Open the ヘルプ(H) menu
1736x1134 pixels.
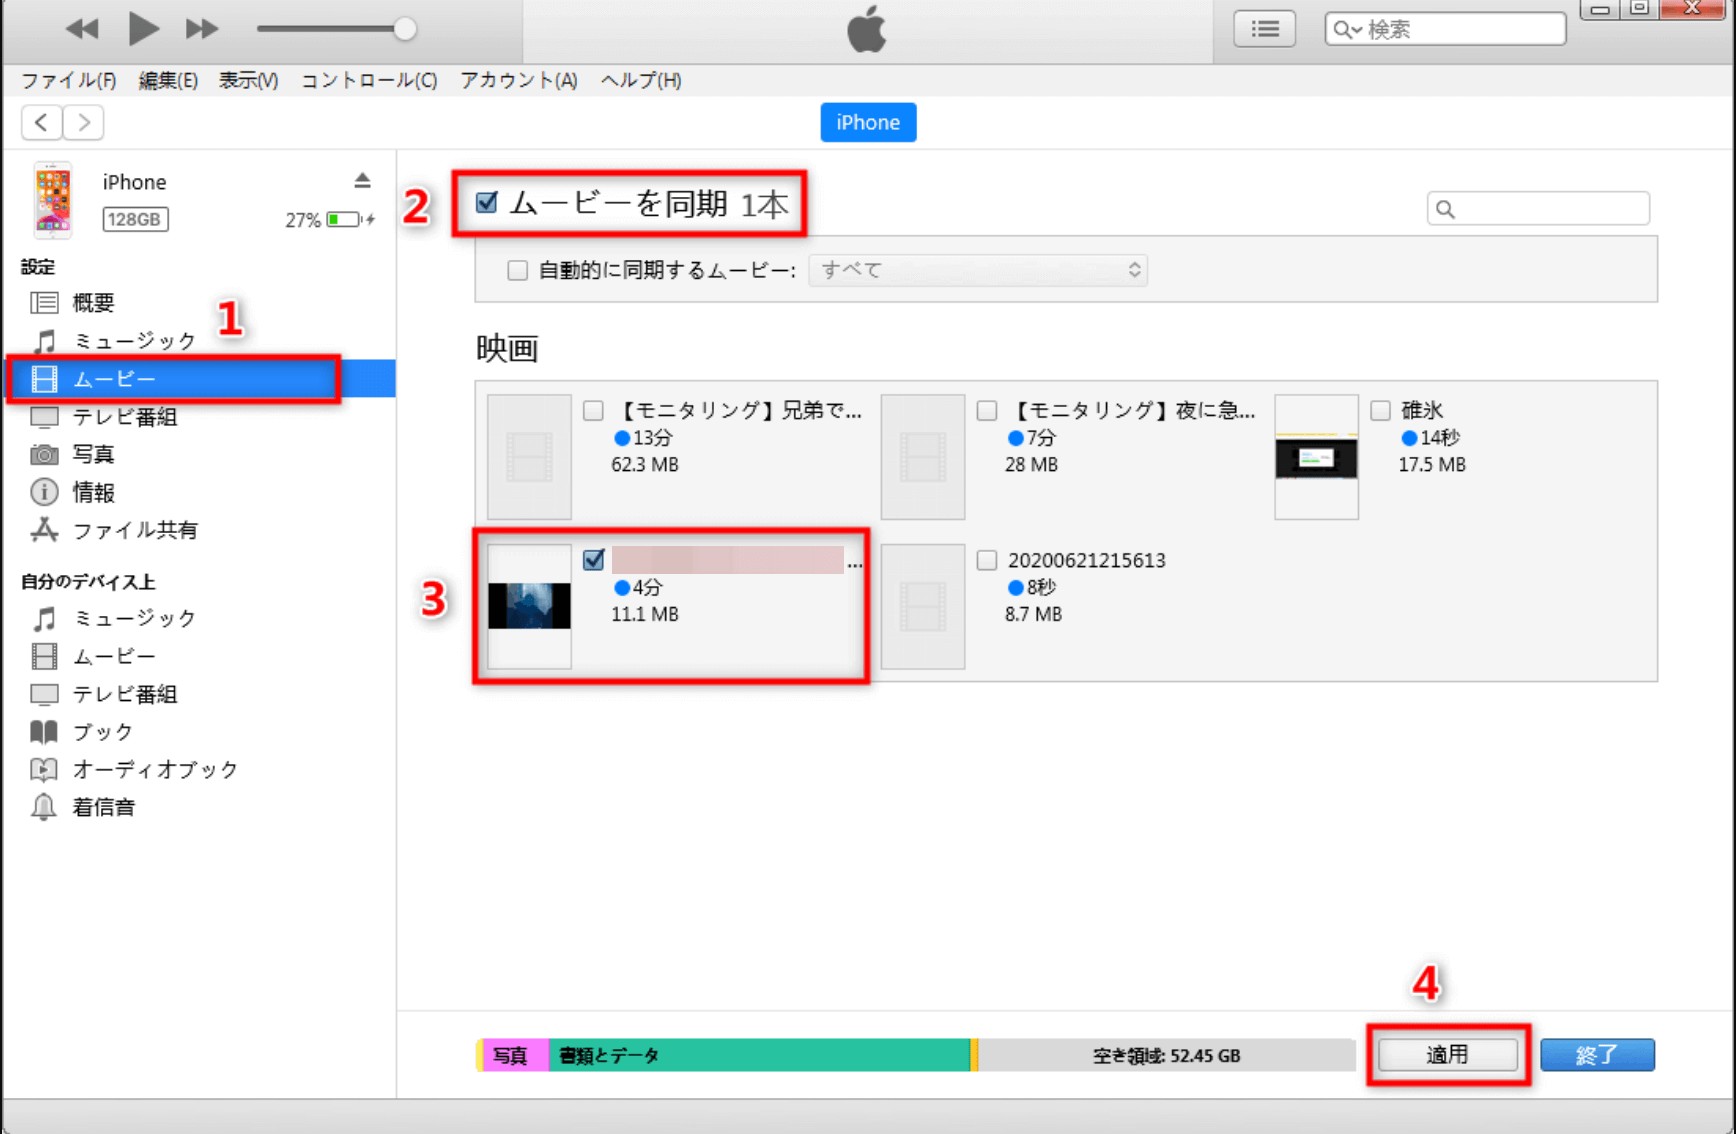click(x=641, y=80)
